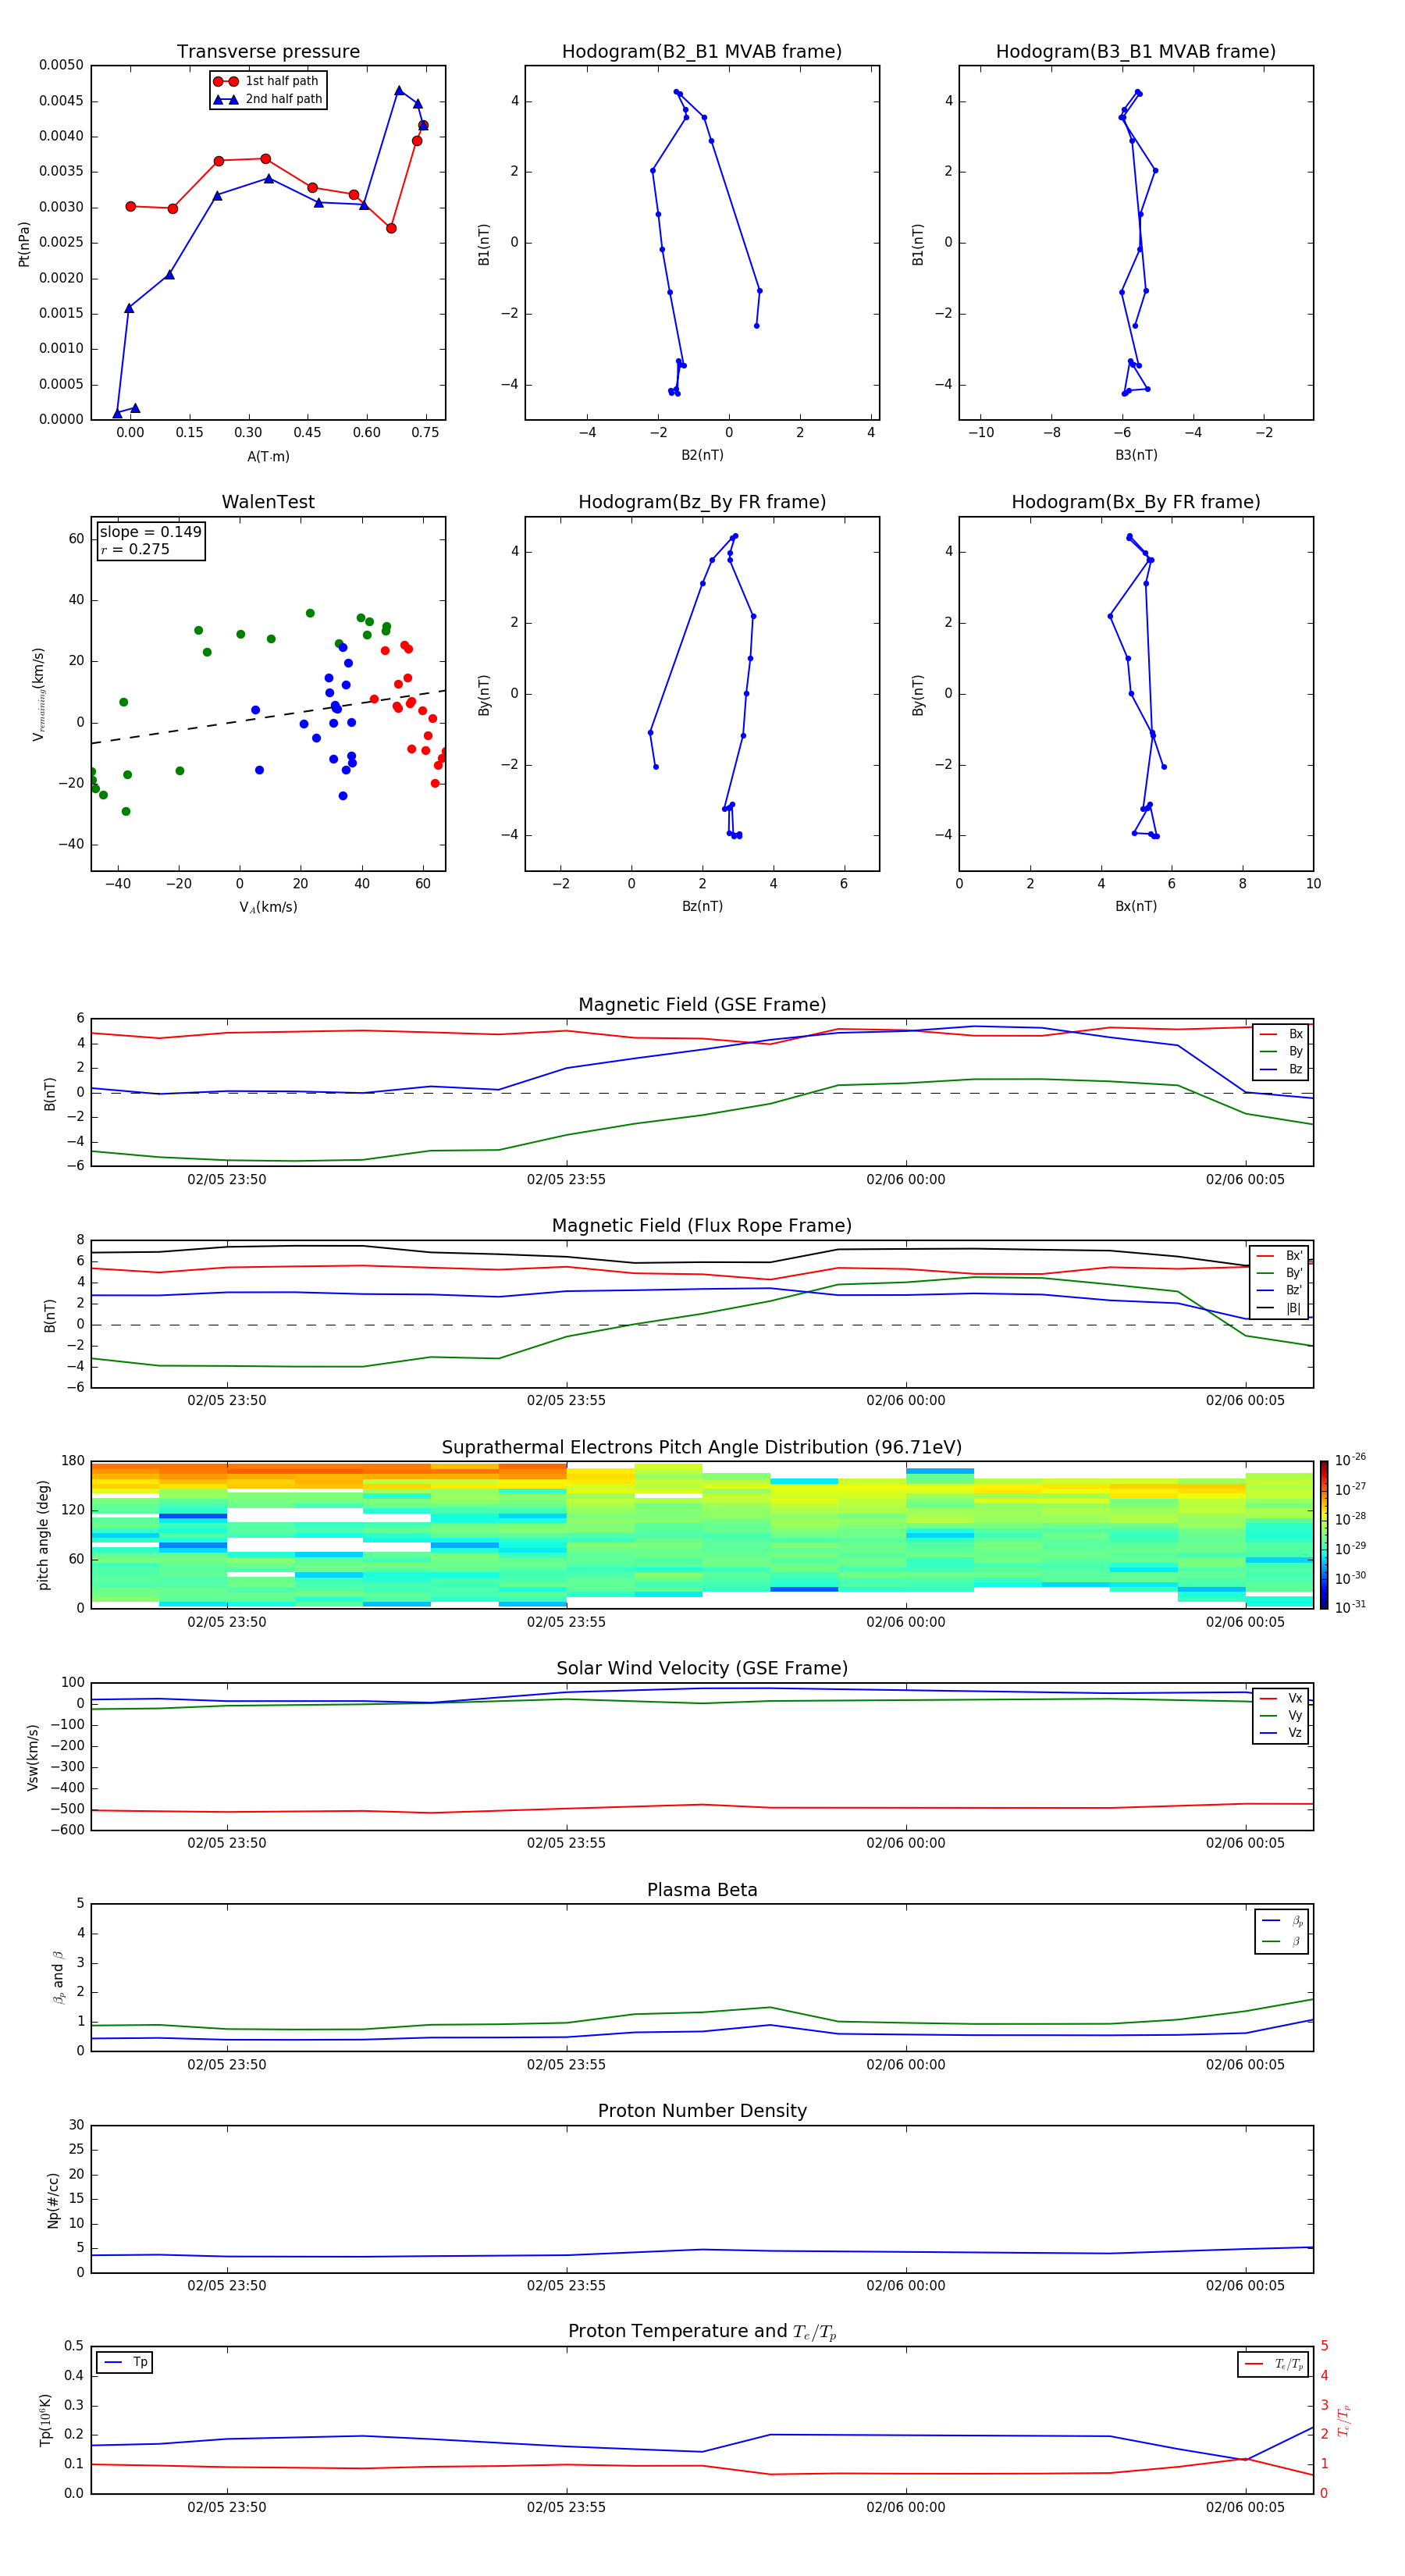Viewport: 1405px width, 2576px height.
Task: Click the 'slope = 0.149' annotation
Action: [150, 532]
